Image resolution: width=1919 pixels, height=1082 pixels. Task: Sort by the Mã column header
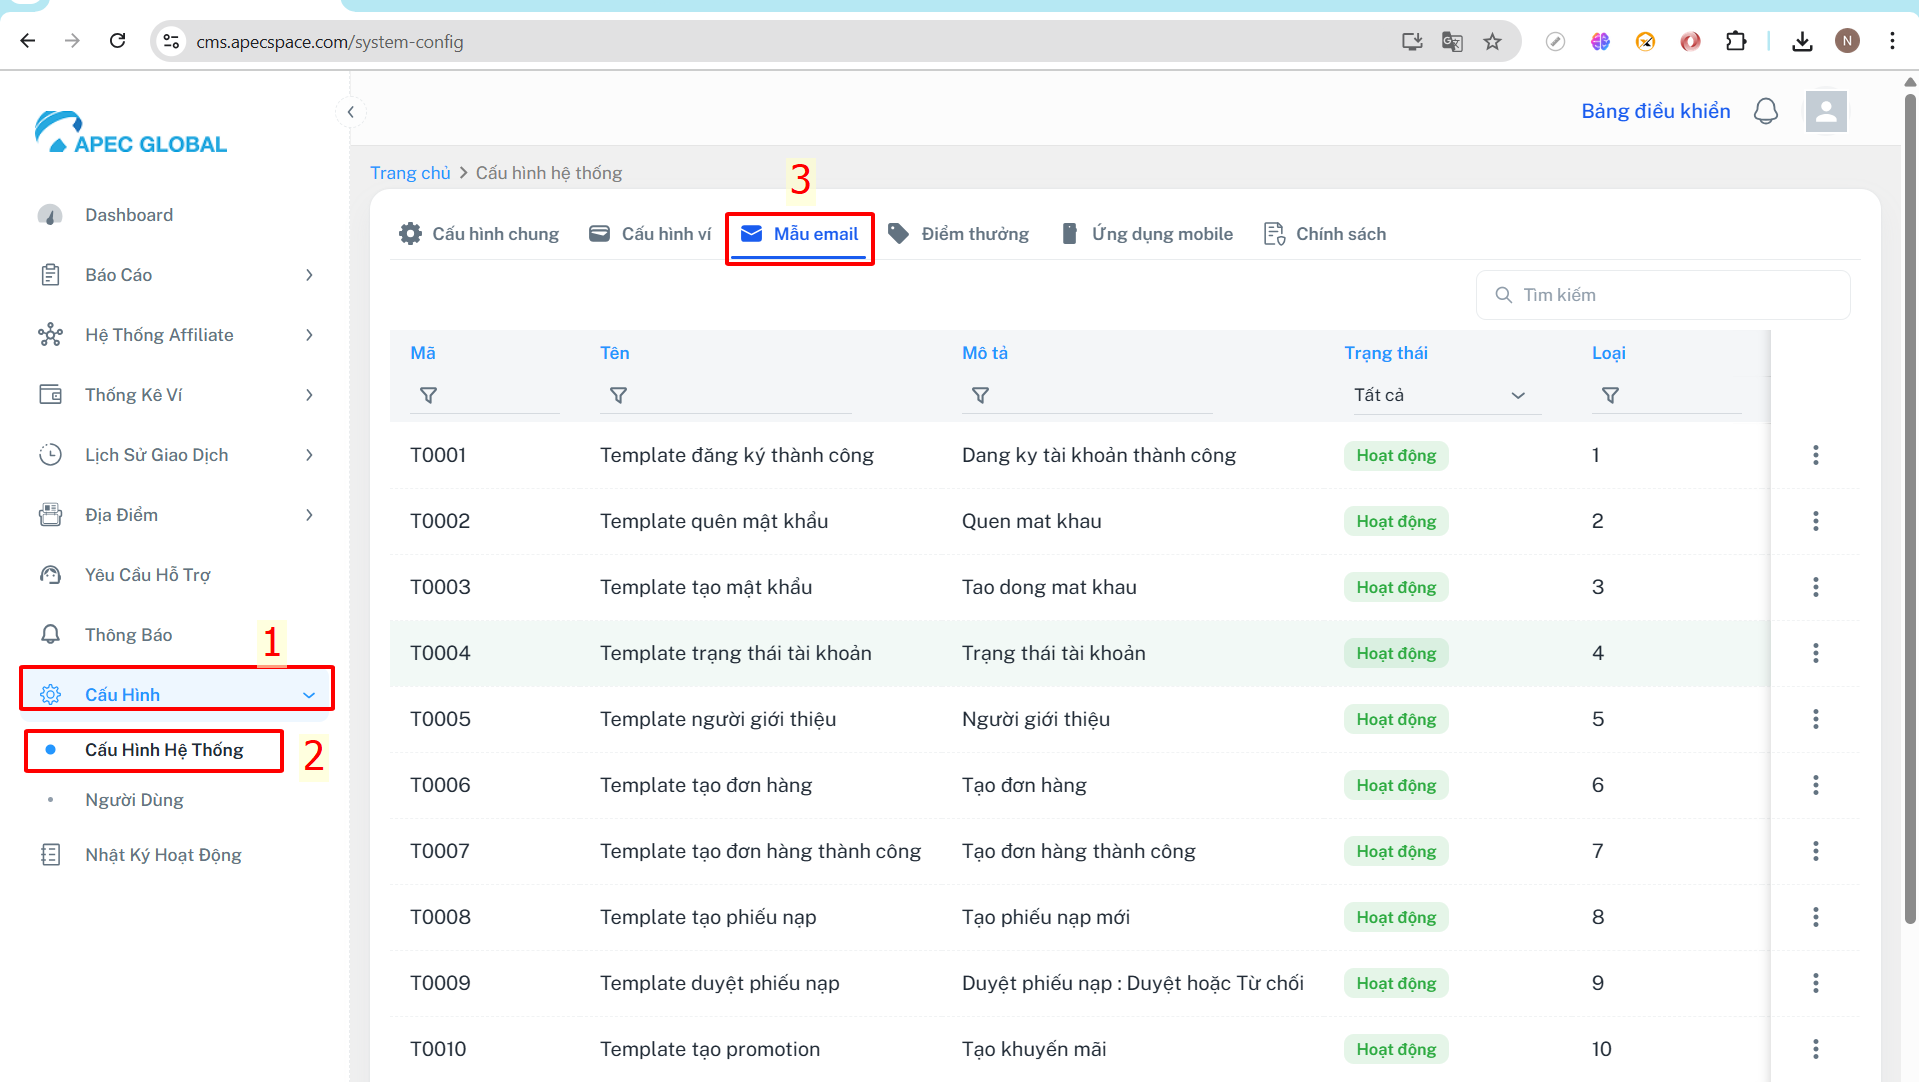pyautogui.click(x=423, y=353)
